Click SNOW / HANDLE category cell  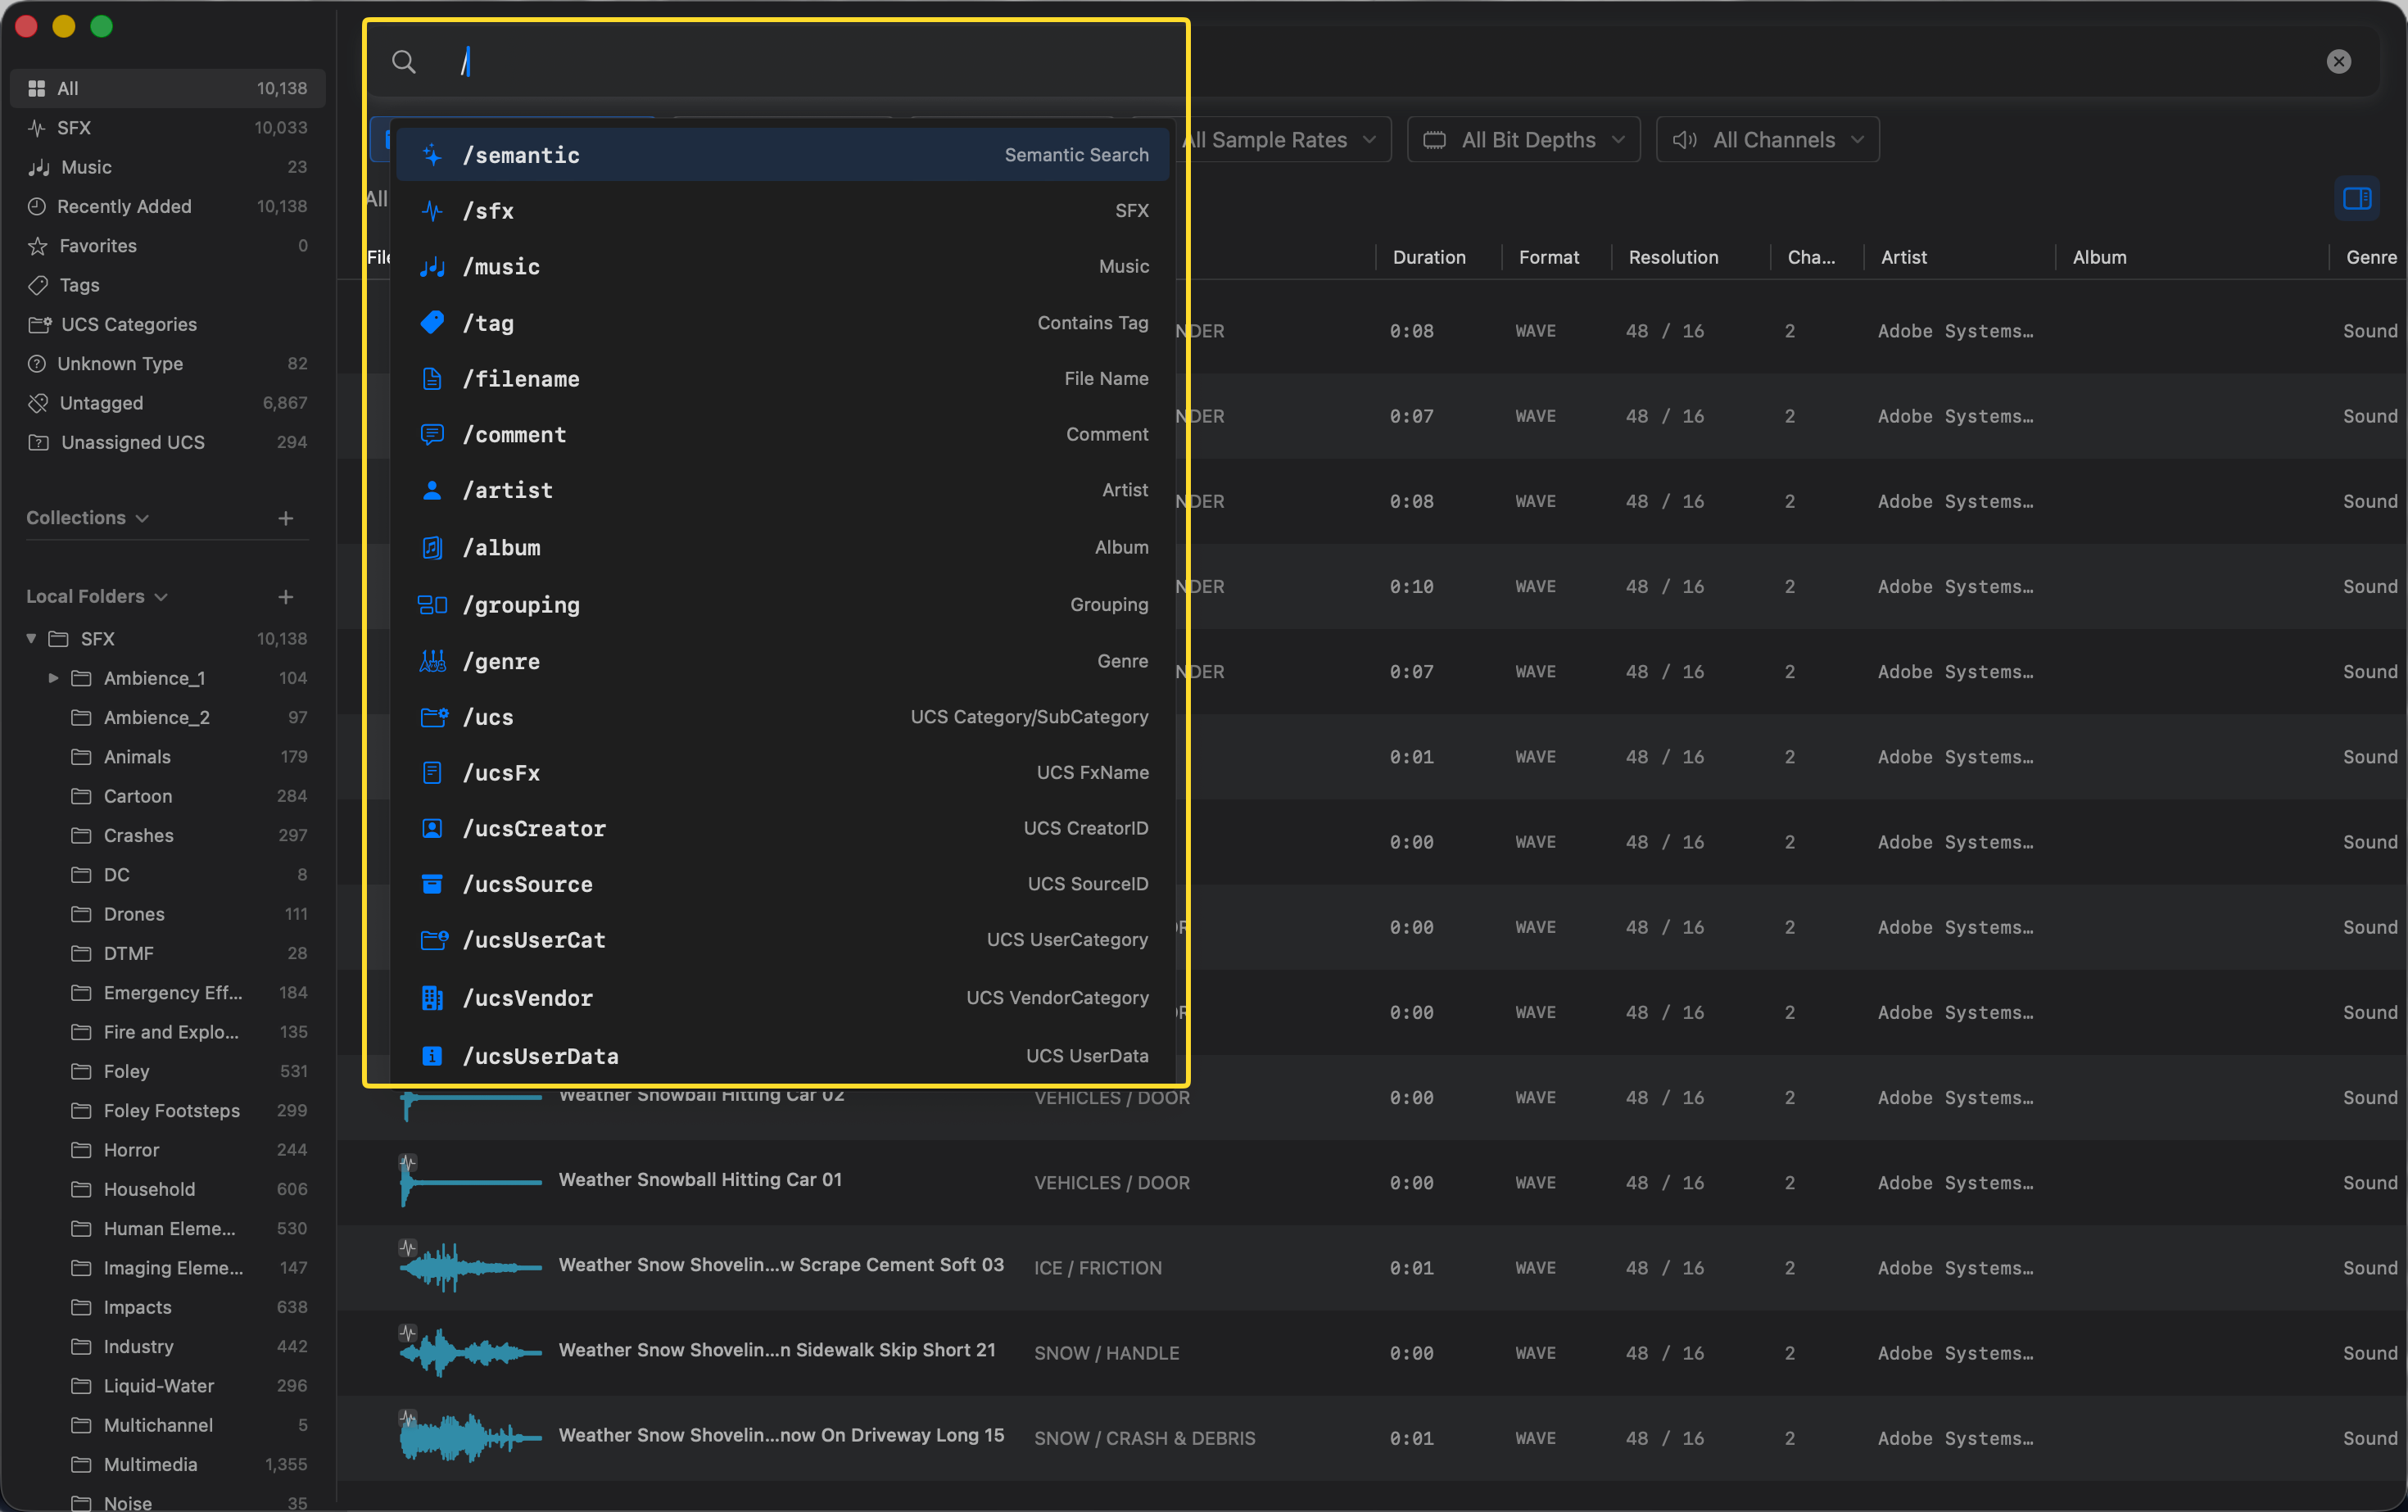click(x=1107, y=1353)
